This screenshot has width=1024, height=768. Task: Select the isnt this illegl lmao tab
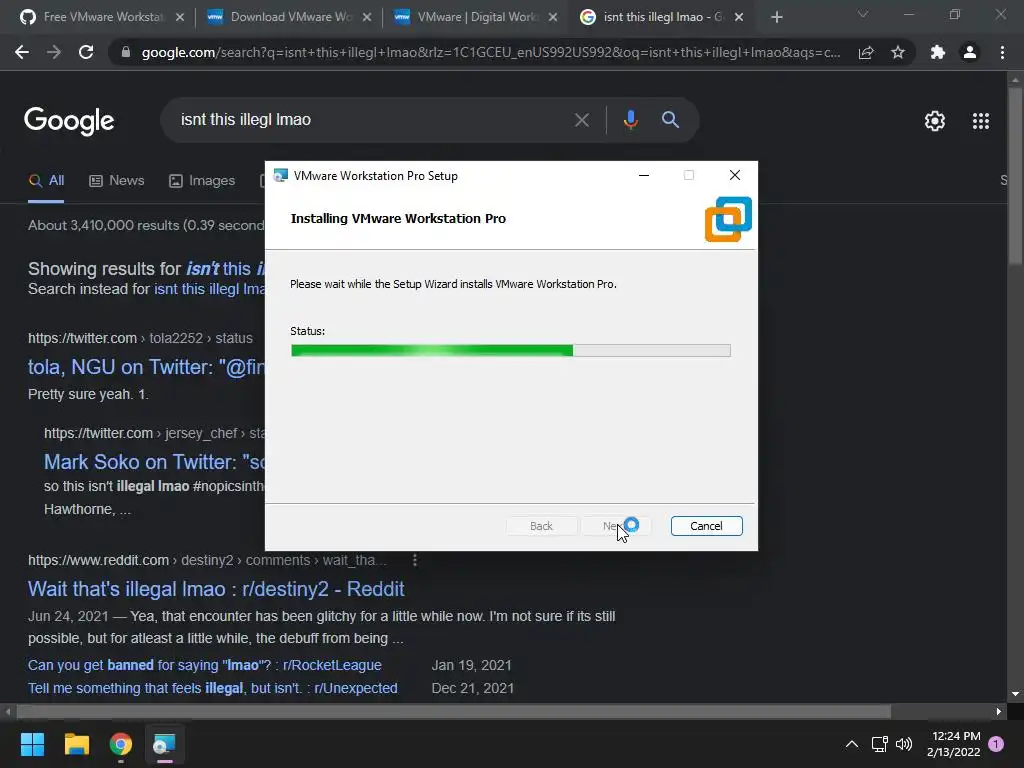coord(662,17)
